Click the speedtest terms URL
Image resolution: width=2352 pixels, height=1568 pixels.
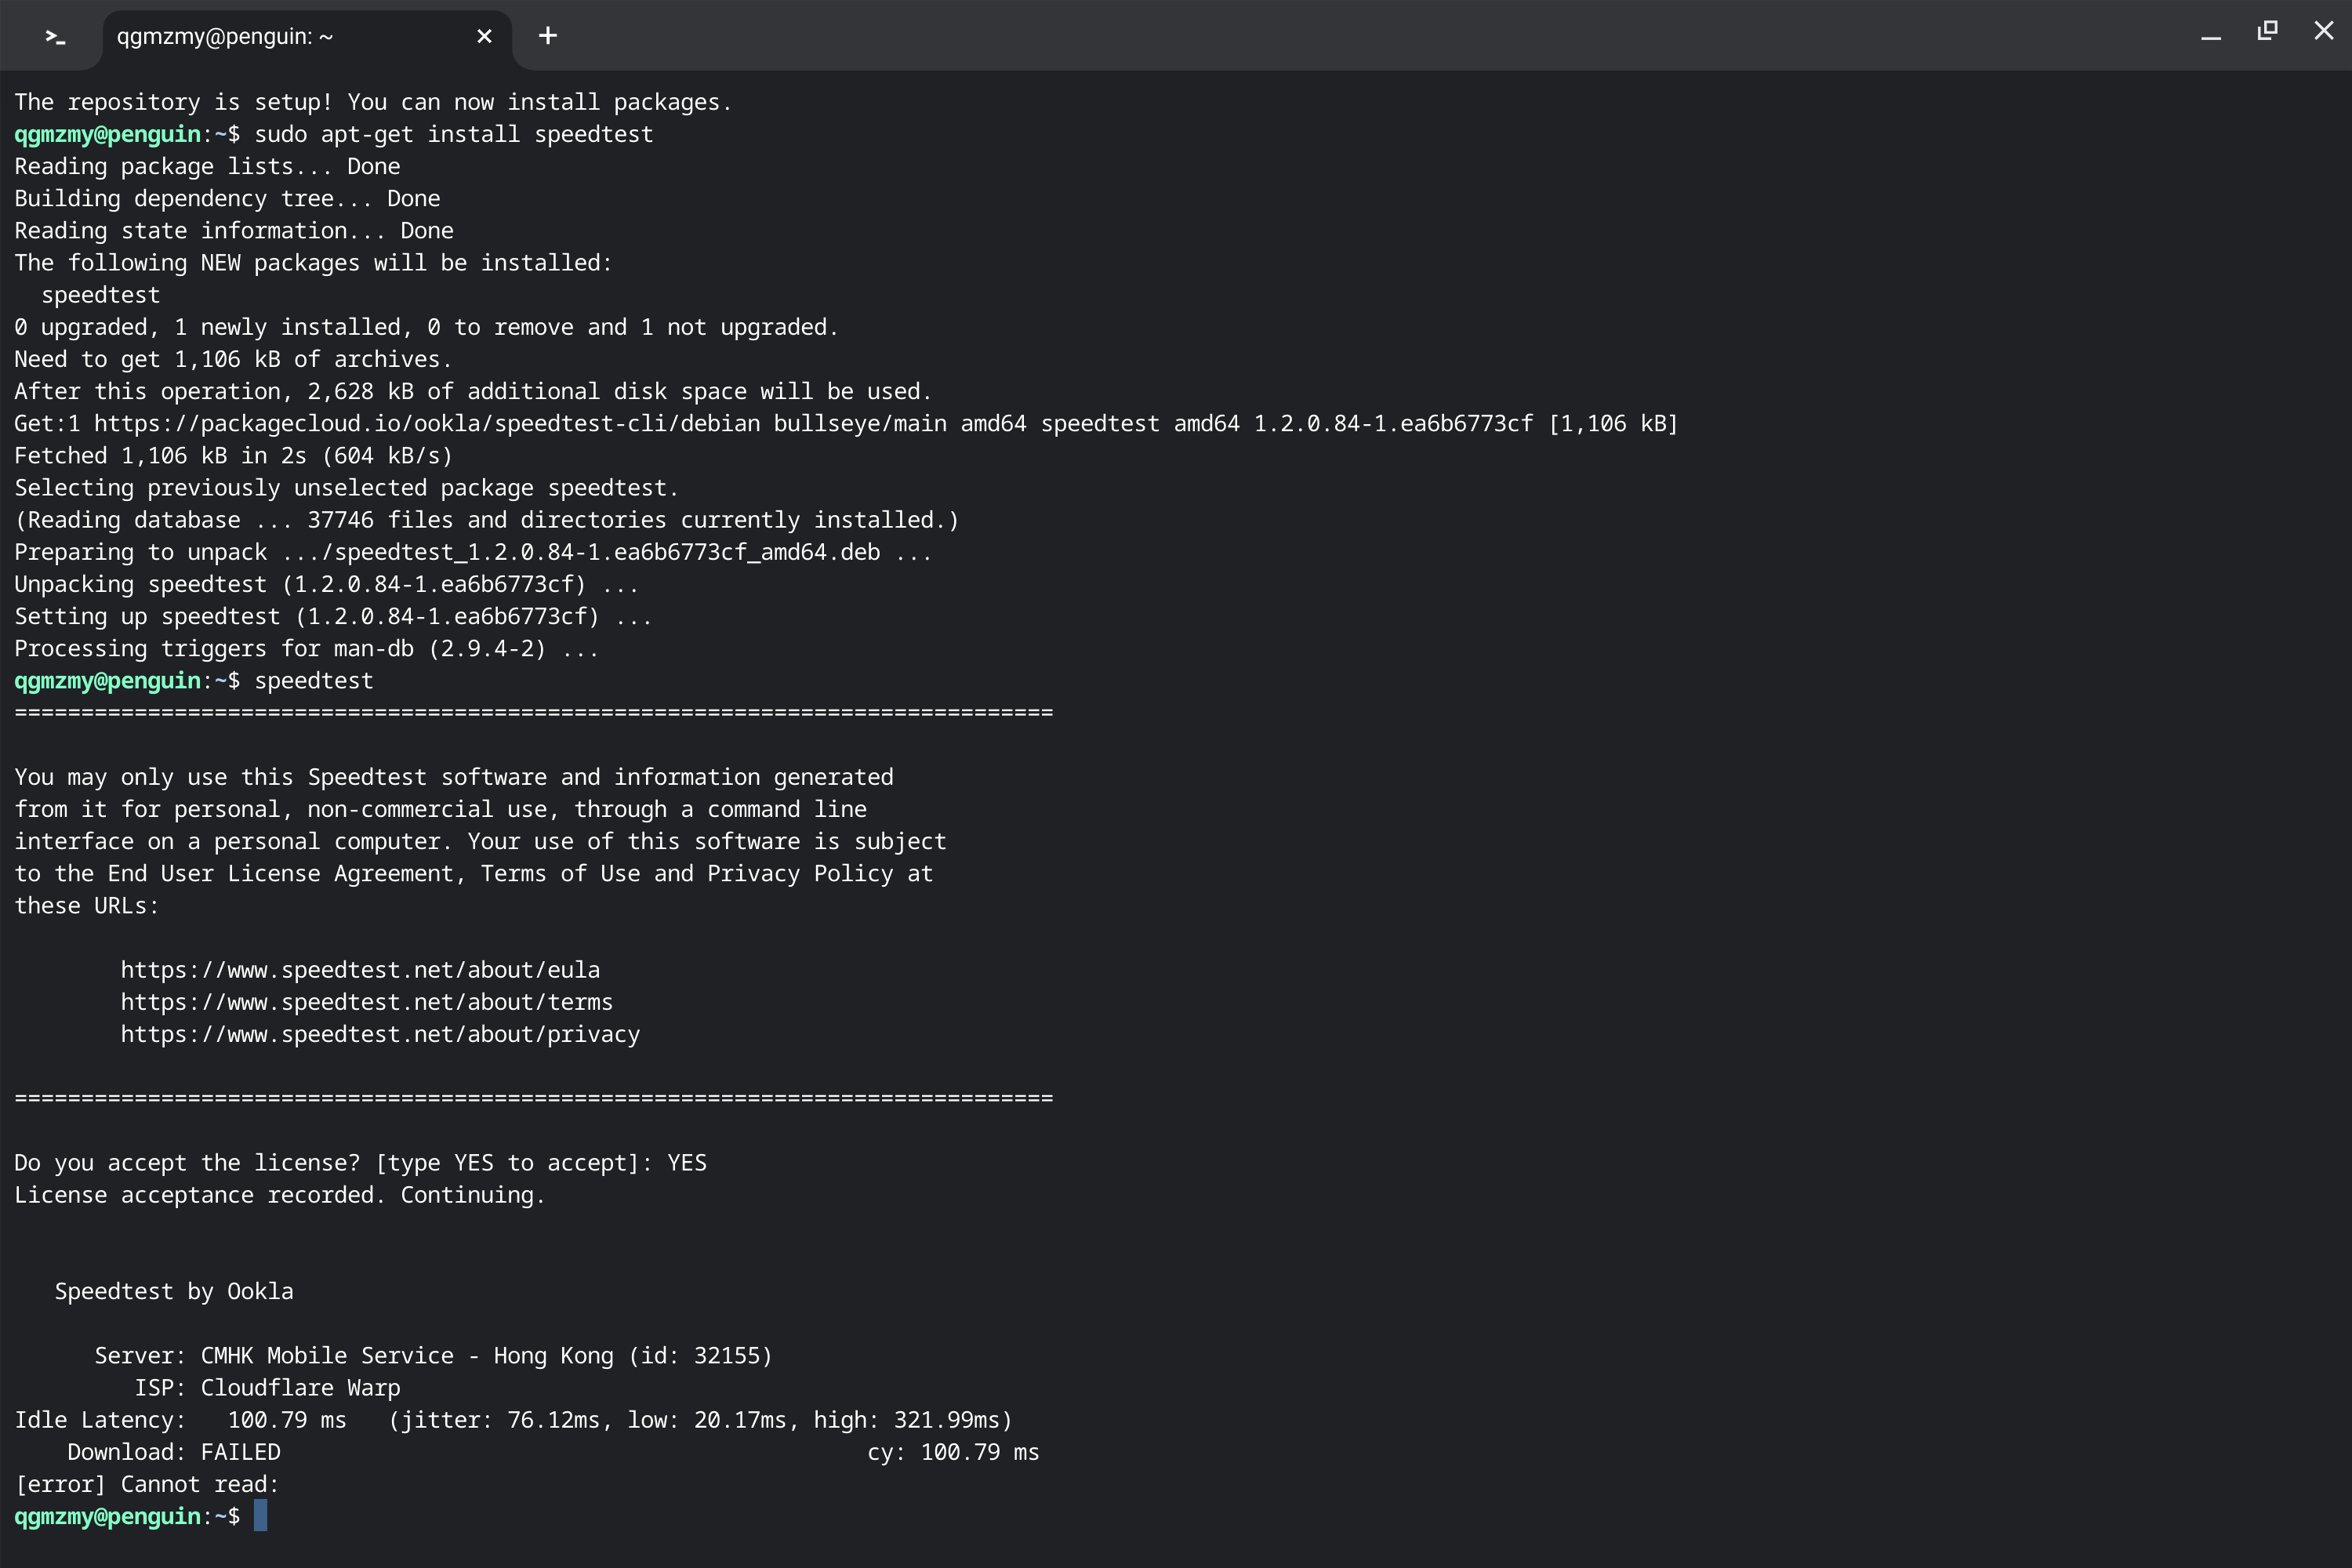click(x=367, y=1002)
